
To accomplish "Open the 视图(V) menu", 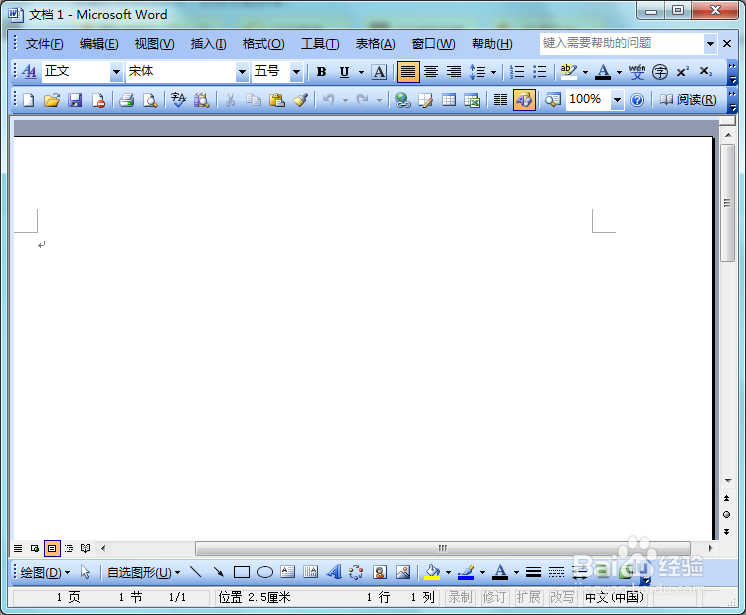I will 154,44.
